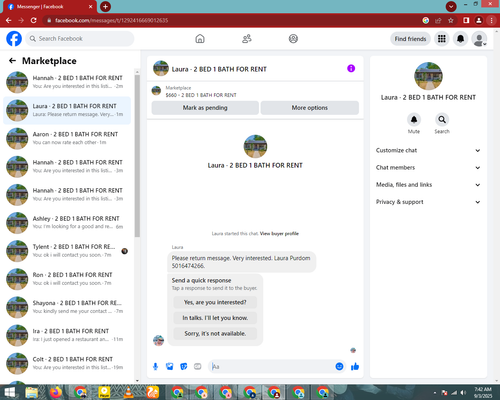Viewport: 500px width, 400px height.
Task: Open Chrome profile icon in toolbar
Action: [x=479, y=20]
